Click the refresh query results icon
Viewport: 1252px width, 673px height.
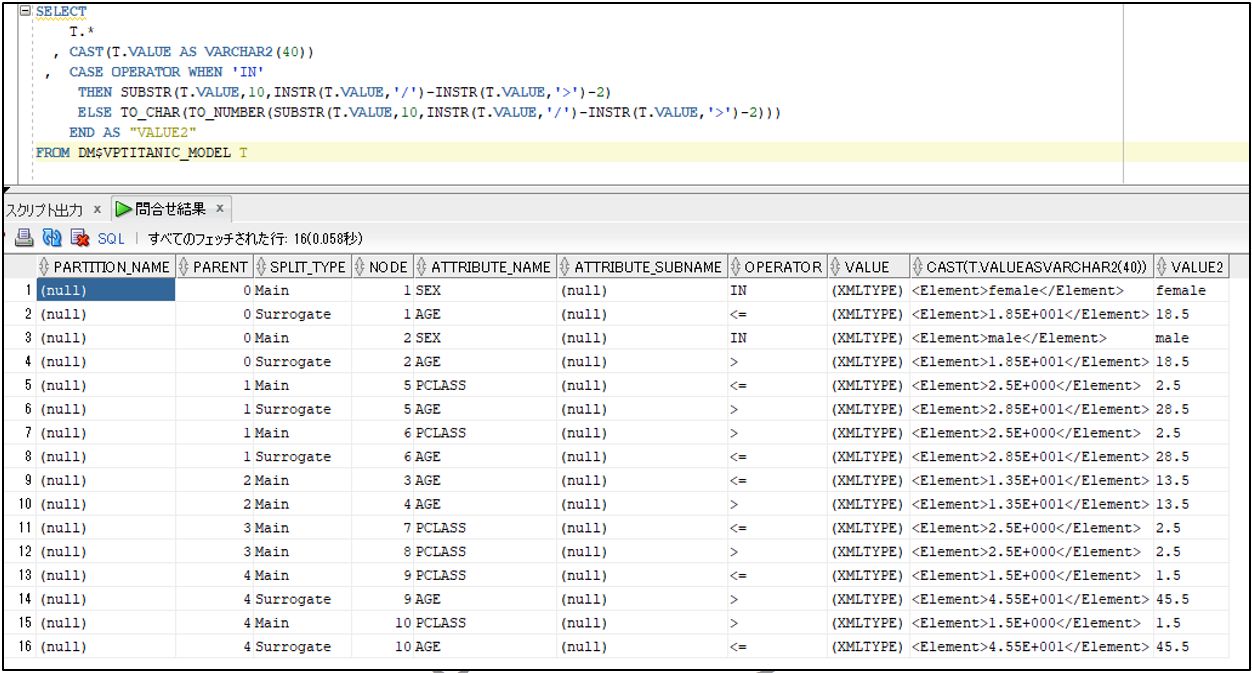(x=52, y=238)
